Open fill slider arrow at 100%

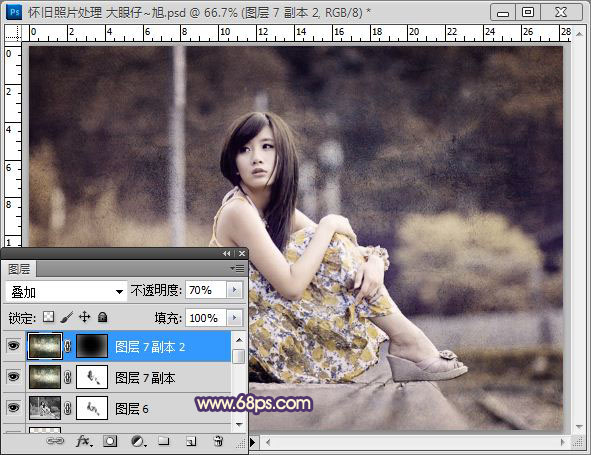coord(234,318)
